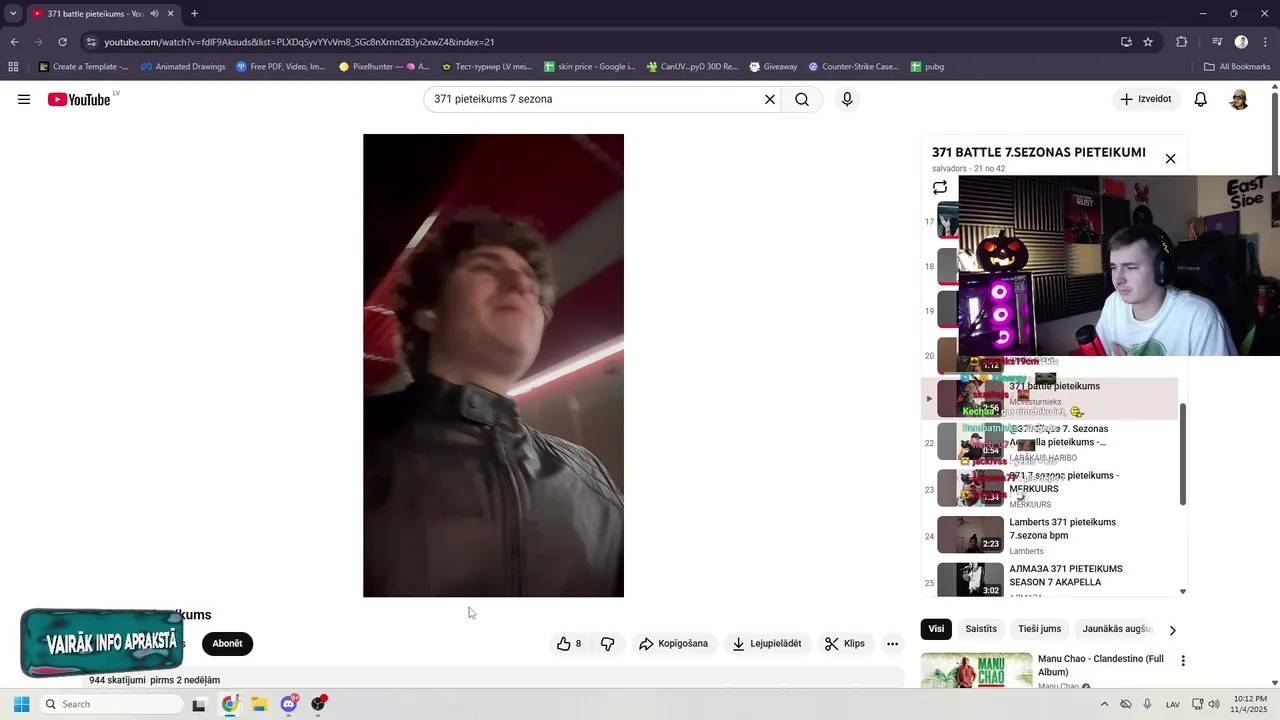Mute the tab from tab speaker icon
The width and height of the screenshot is (1280, 720).
click(154, 14)
